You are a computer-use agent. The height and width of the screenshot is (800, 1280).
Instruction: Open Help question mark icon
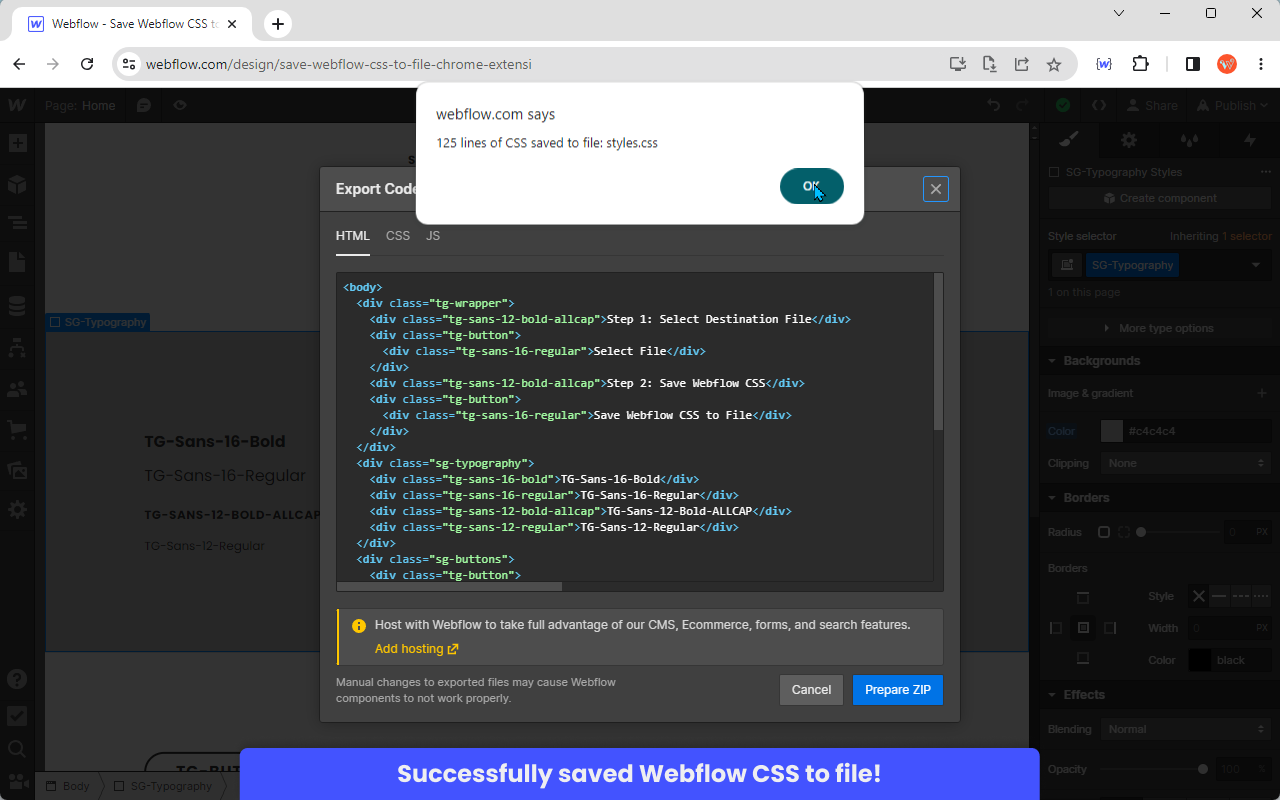click(17, 679)
